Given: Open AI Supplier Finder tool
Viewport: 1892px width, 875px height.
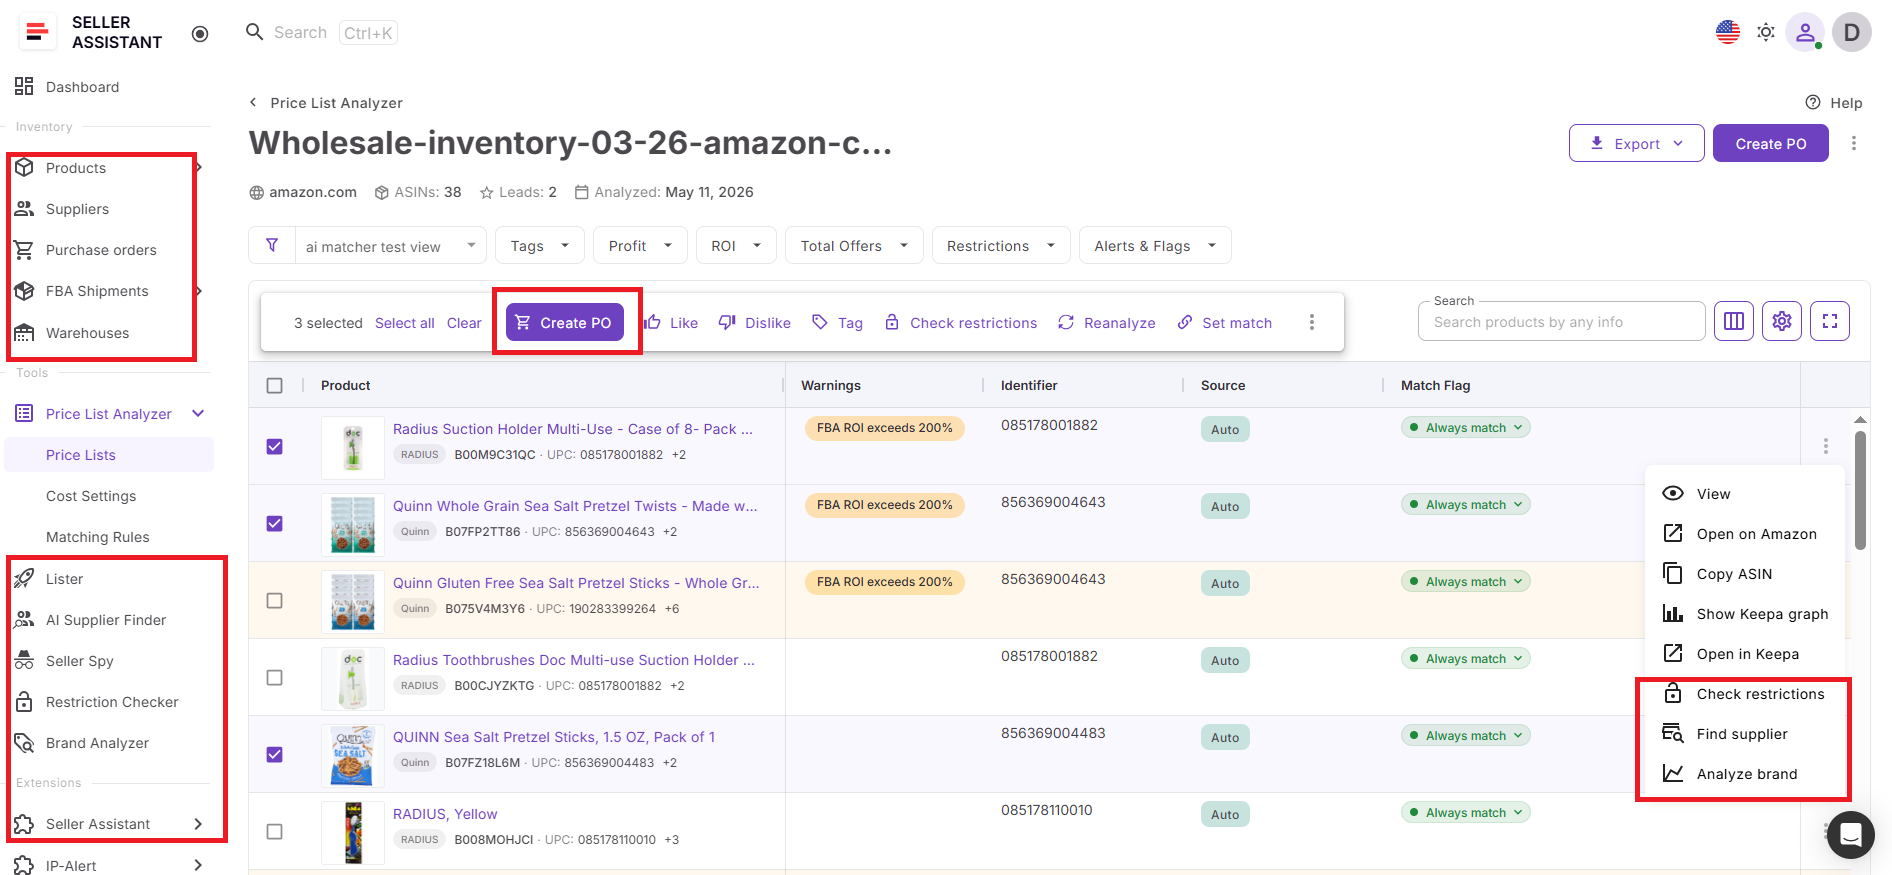Looking at the screenshot, I should click(106, 620).
